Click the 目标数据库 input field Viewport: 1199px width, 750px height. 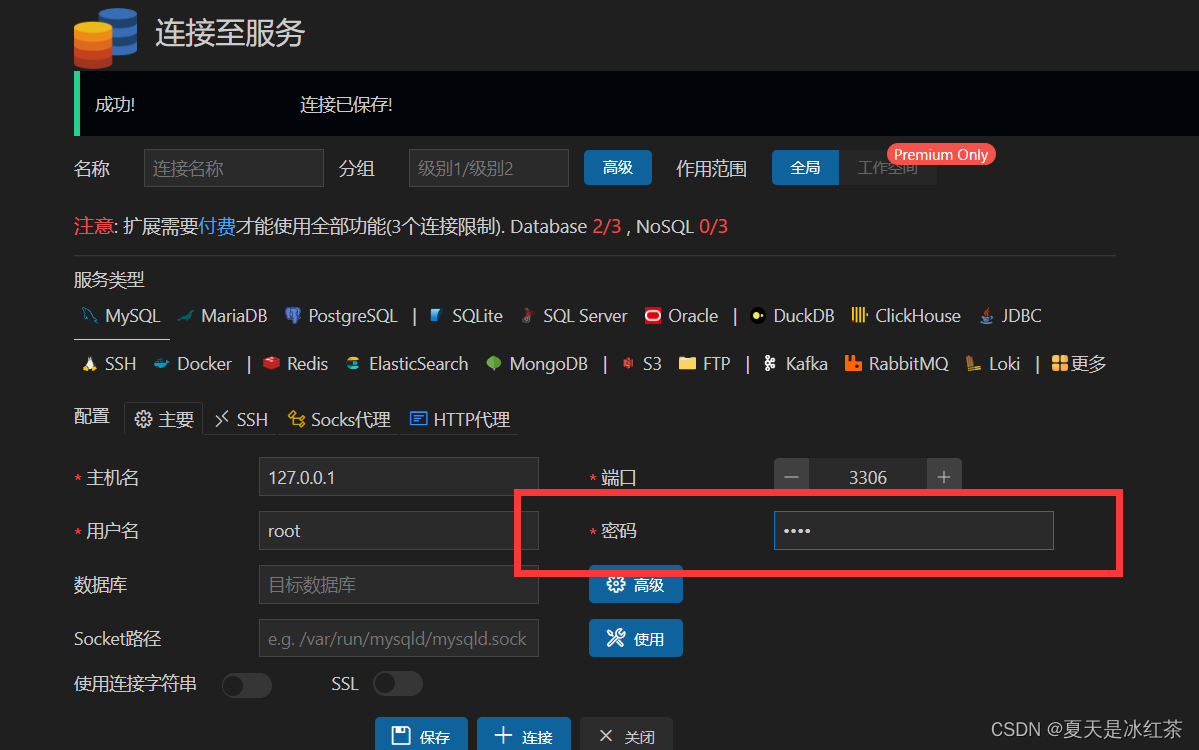pyautogui.click(x=398, y=585)
